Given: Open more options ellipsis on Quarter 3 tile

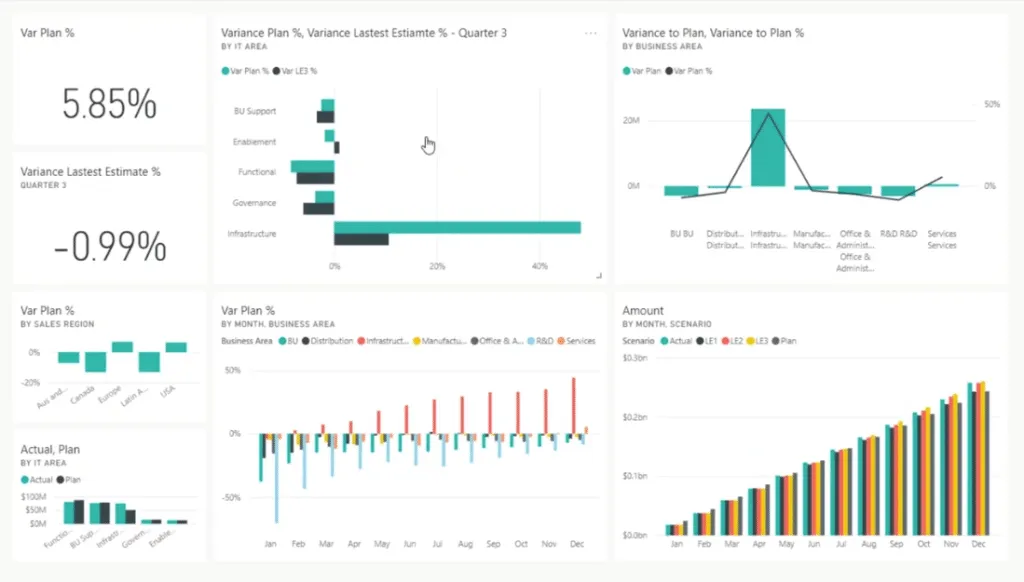Looking at the screenshot, I should pyautogui.click(x=591, y=33).
